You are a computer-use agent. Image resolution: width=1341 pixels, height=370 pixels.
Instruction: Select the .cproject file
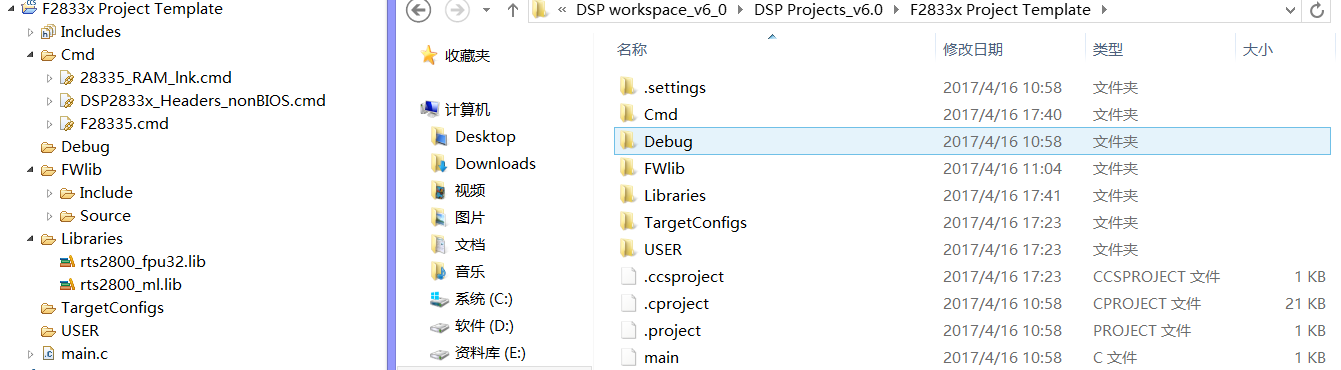tap(972, 303)
